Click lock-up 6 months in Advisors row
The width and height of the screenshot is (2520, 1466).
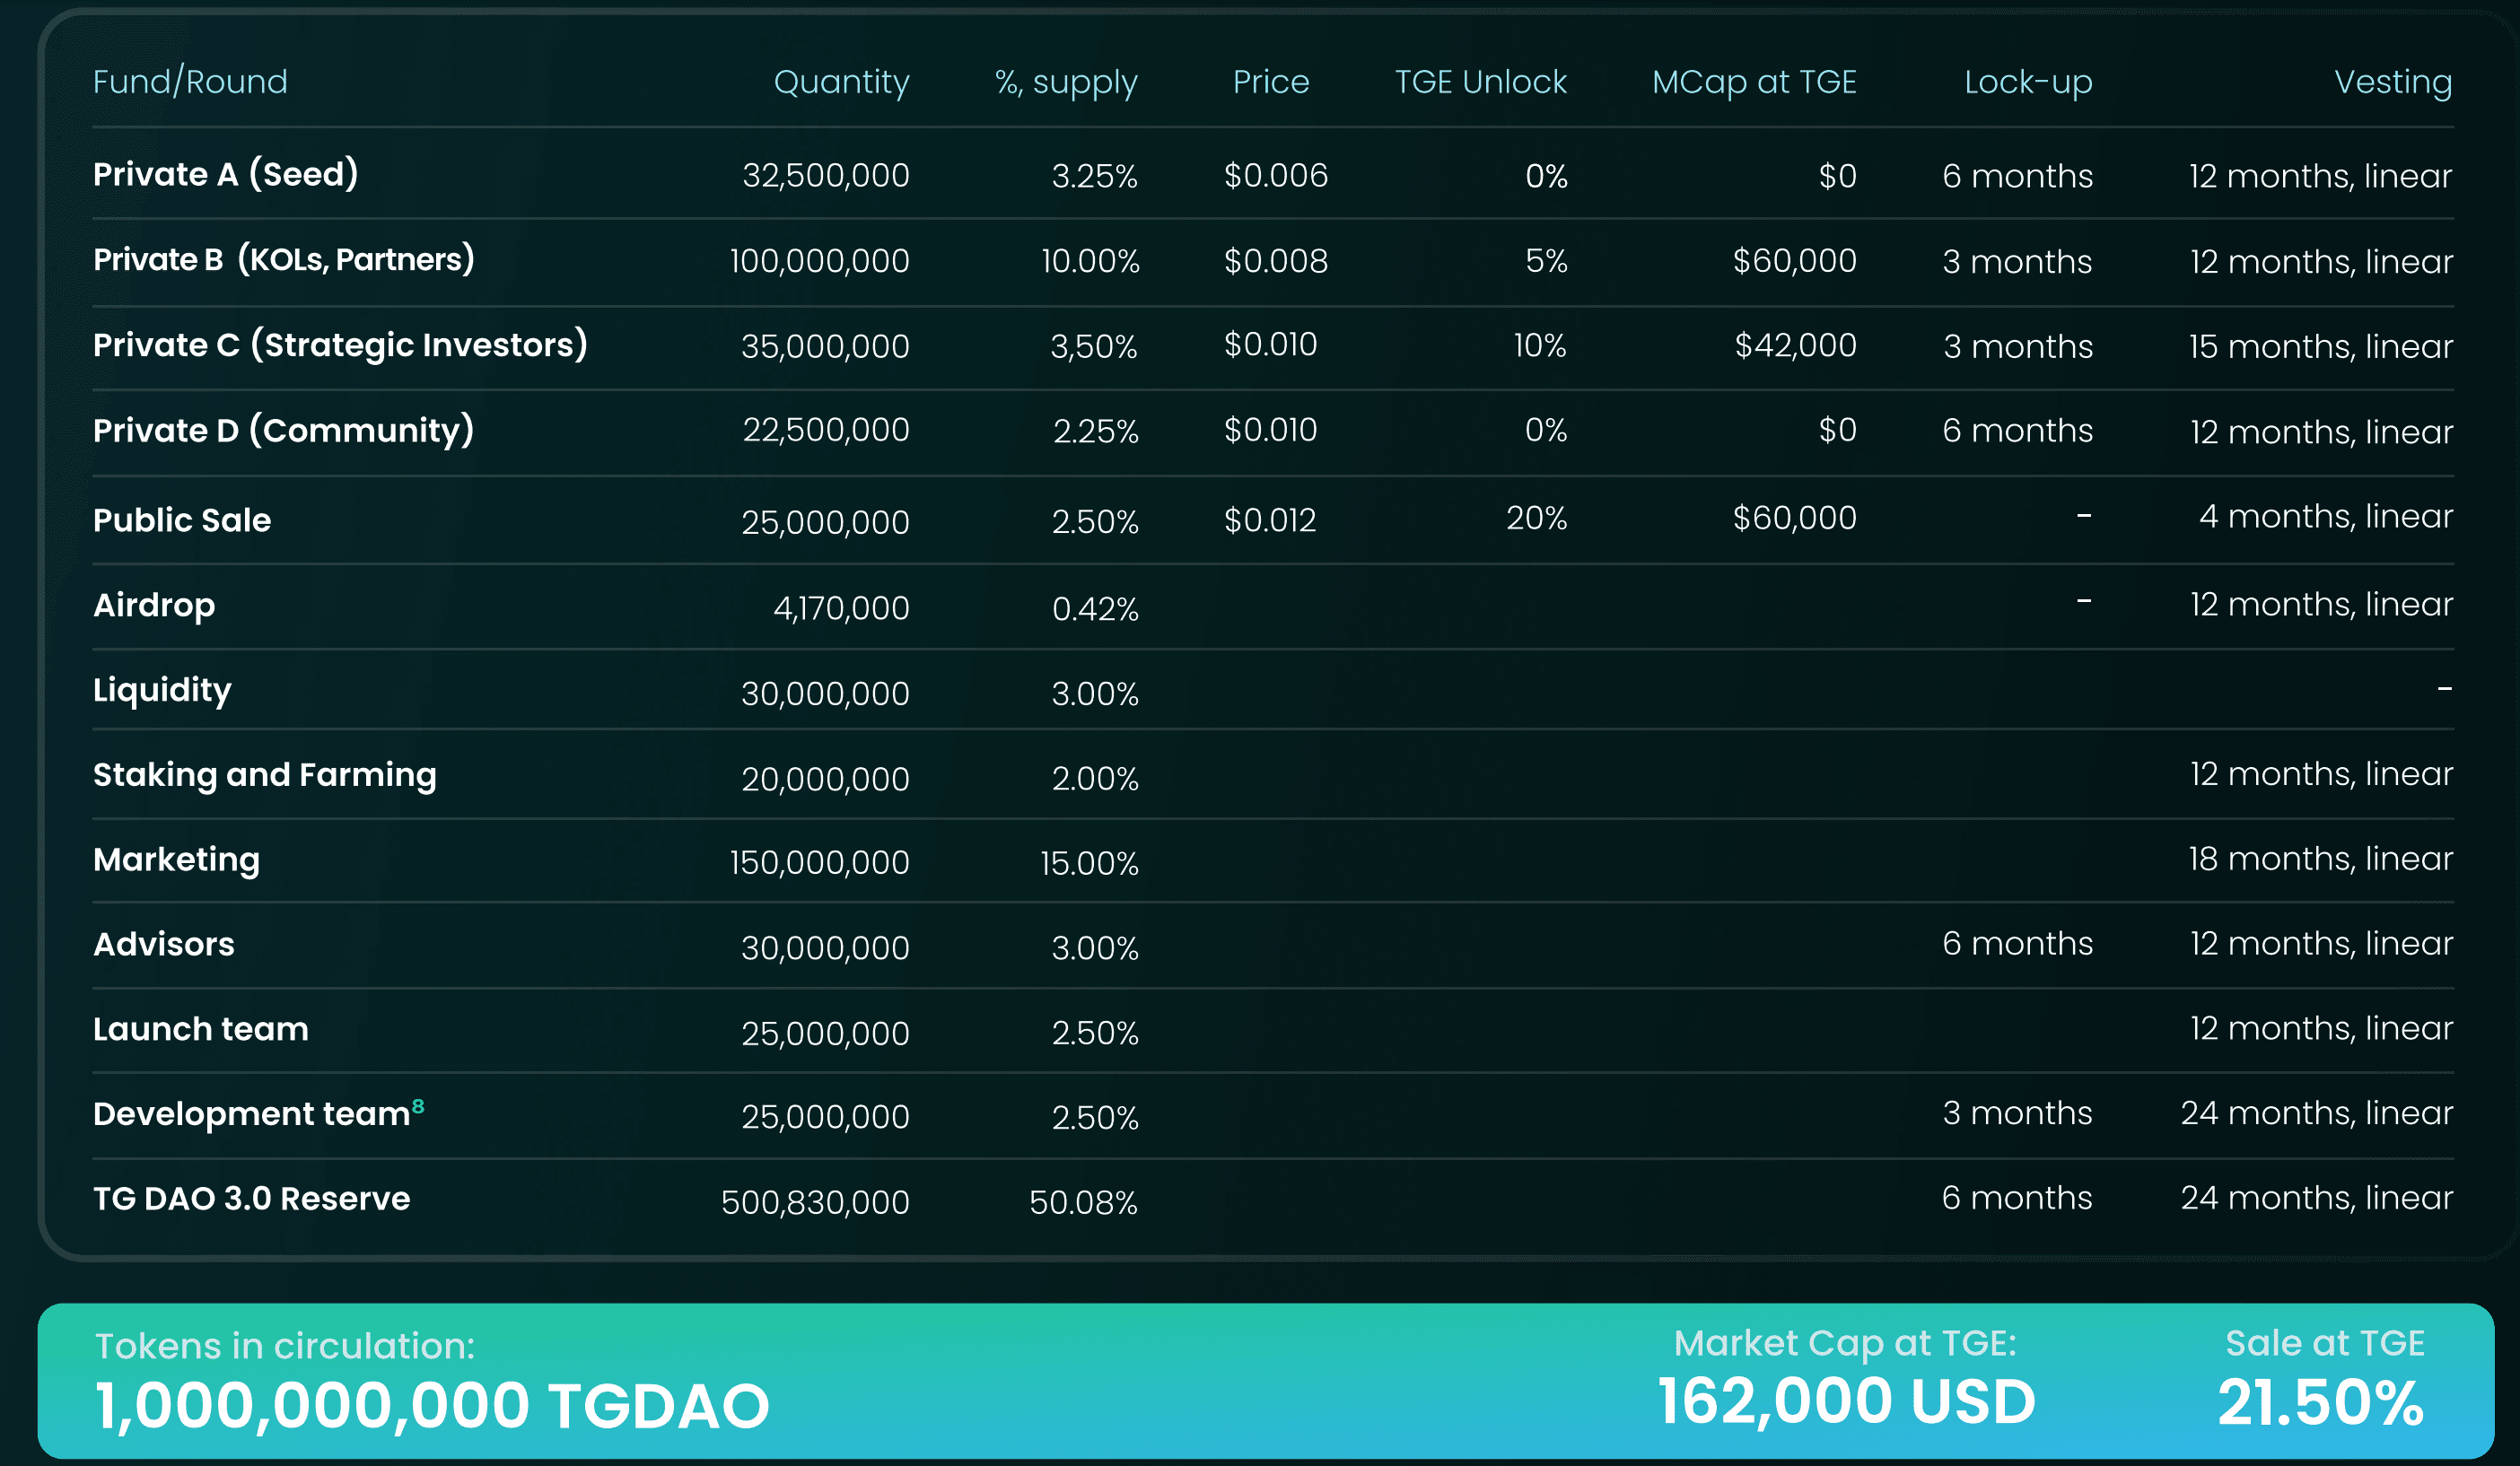(x=2017, y=944)
